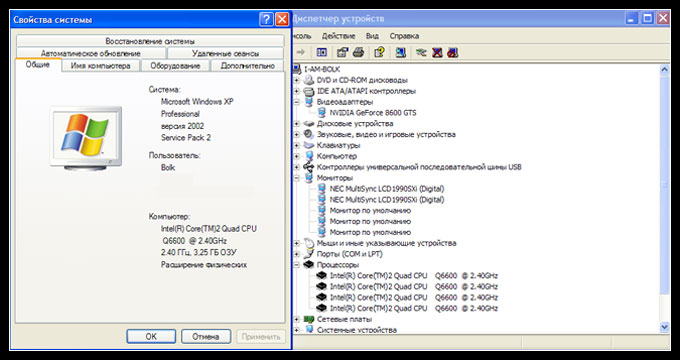Collapse the Процессоры node
Screen dimensions: 680x360
[x=297, y=265]
